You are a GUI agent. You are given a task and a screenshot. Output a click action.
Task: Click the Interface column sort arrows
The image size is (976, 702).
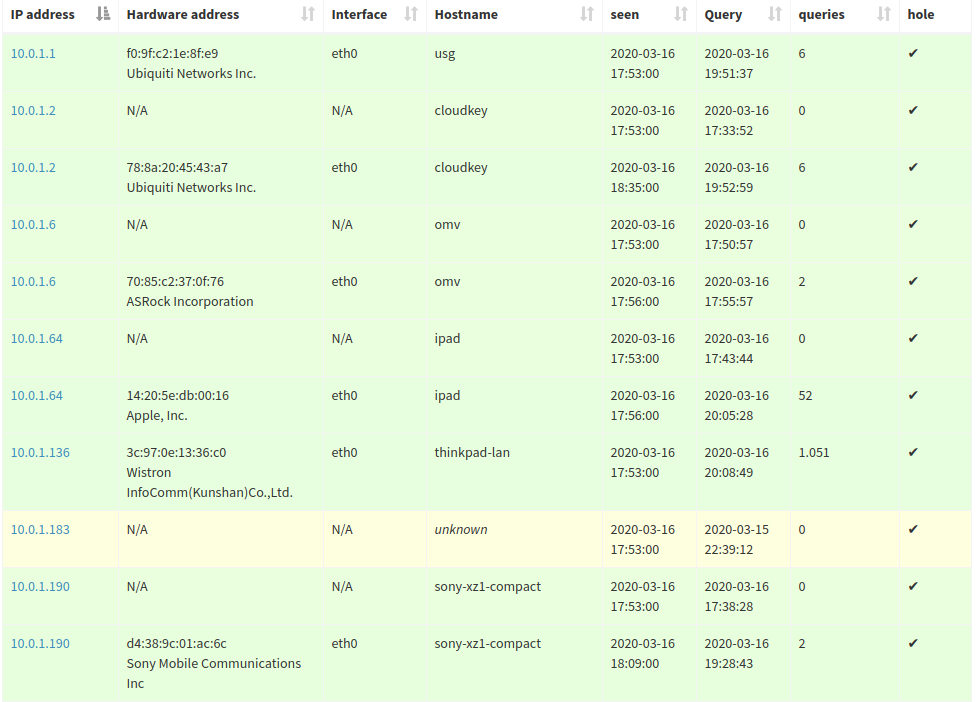tap(411, 14)
